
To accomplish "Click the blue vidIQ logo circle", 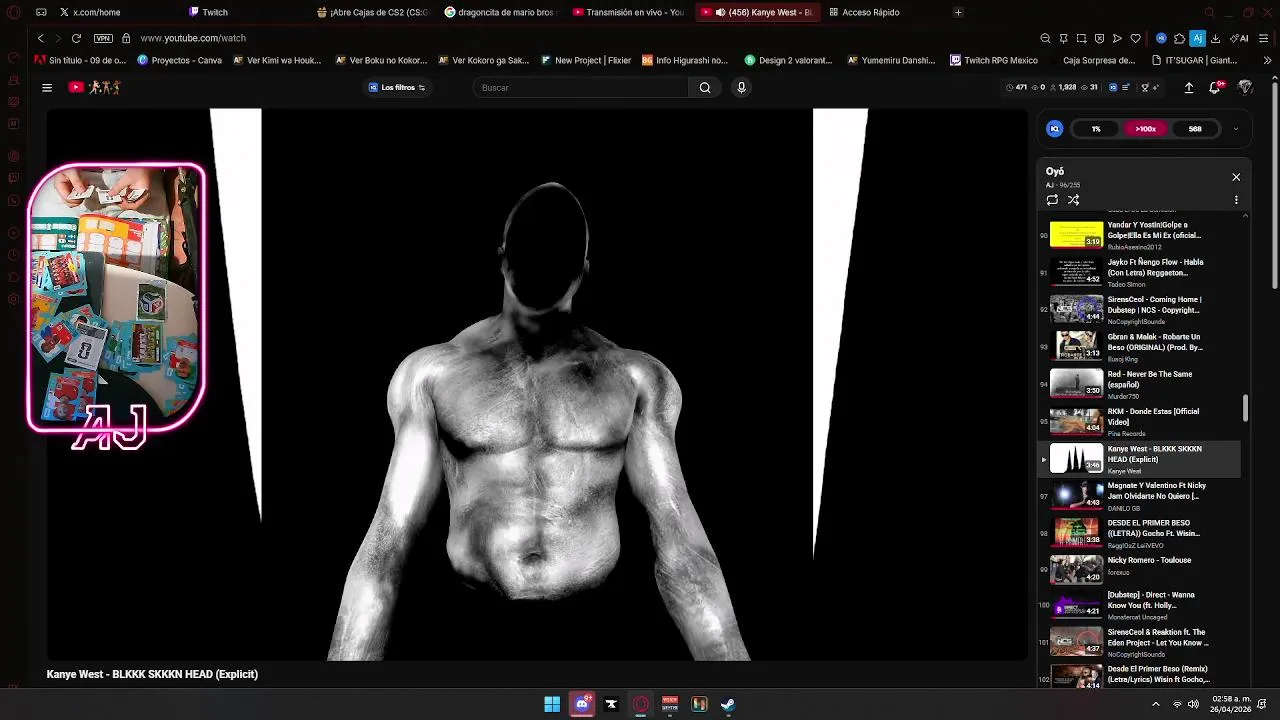I will pos(1054,129).
